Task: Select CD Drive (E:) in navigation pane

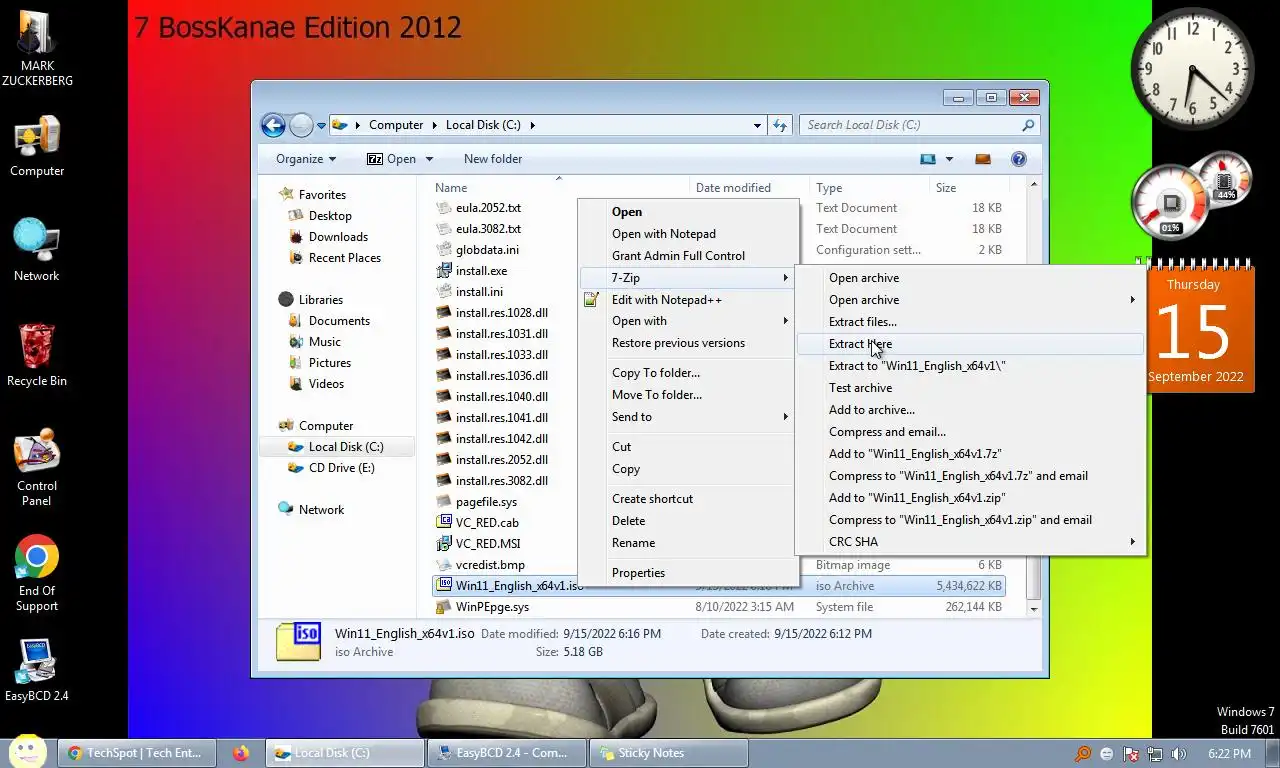Action: [341, 468]
